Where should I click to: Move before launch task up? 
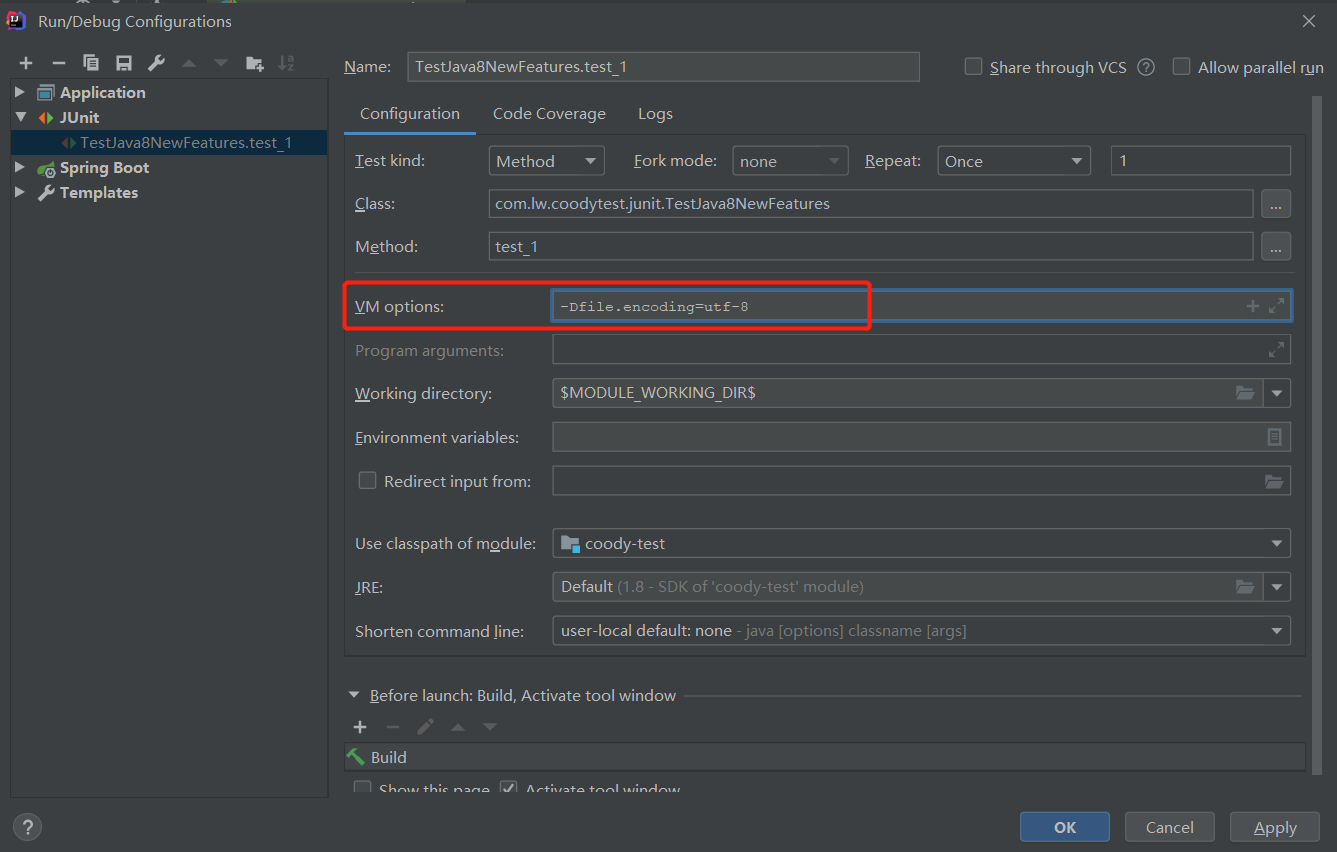coord(458,727)
